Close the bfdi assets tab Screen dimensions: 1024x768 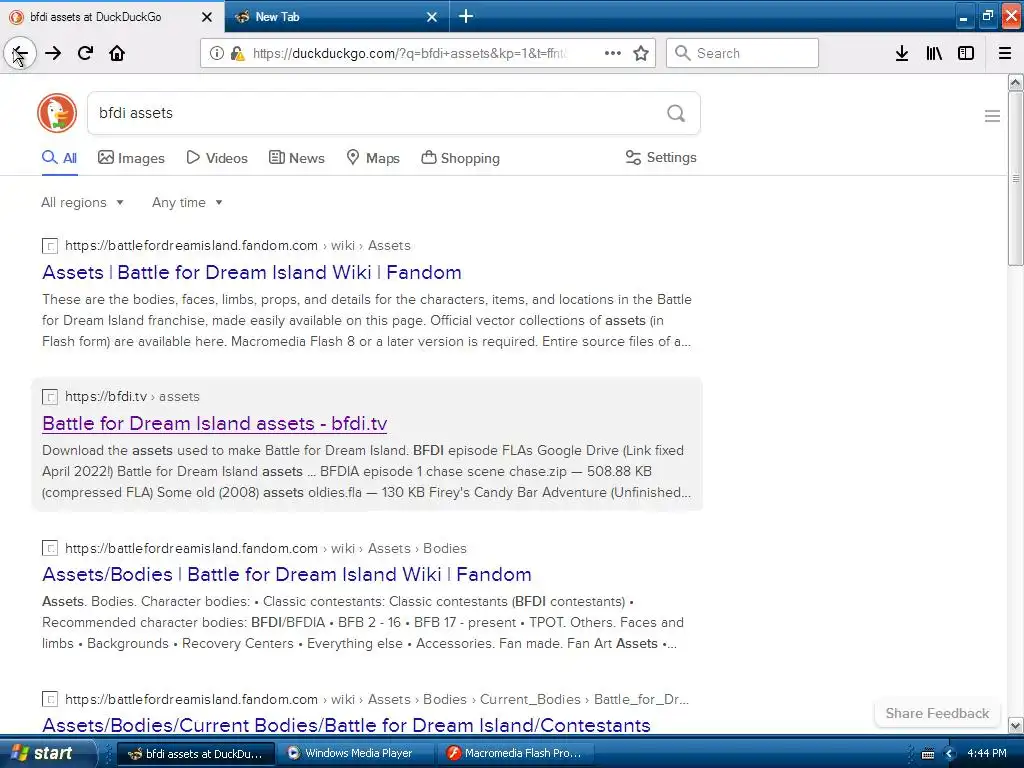point(207,17)
